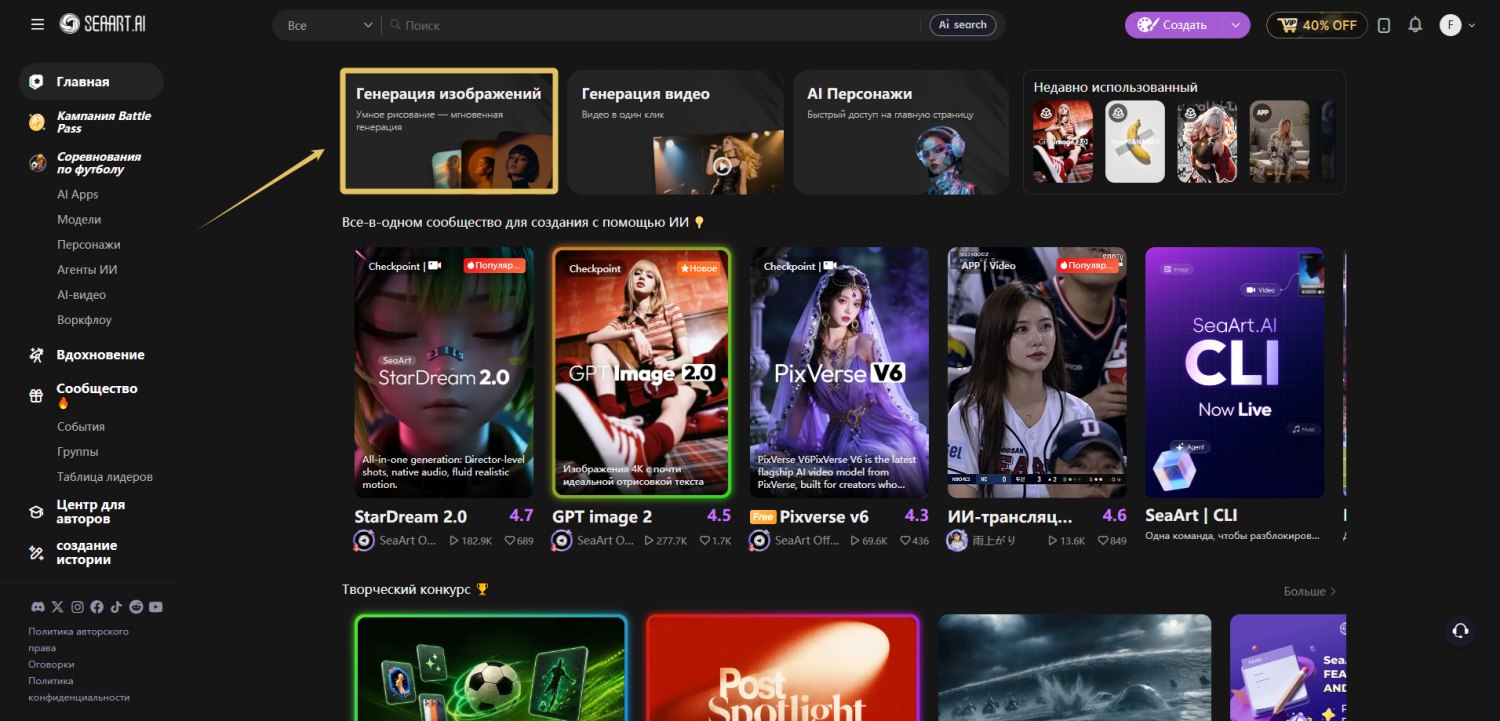Click the author avatar under ИИ-трансляц... card

pos(957,541)
